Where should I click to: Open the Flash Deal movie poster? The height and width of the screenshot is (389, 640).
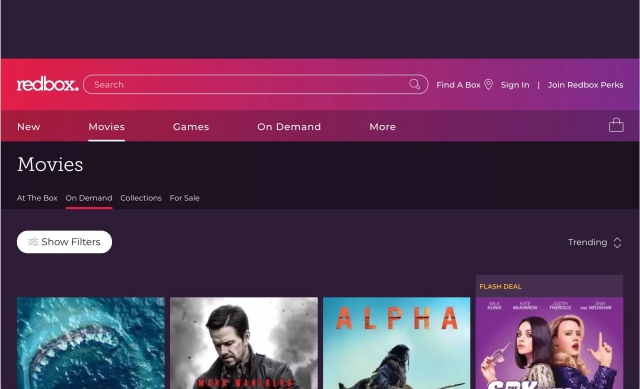[549, 343]
